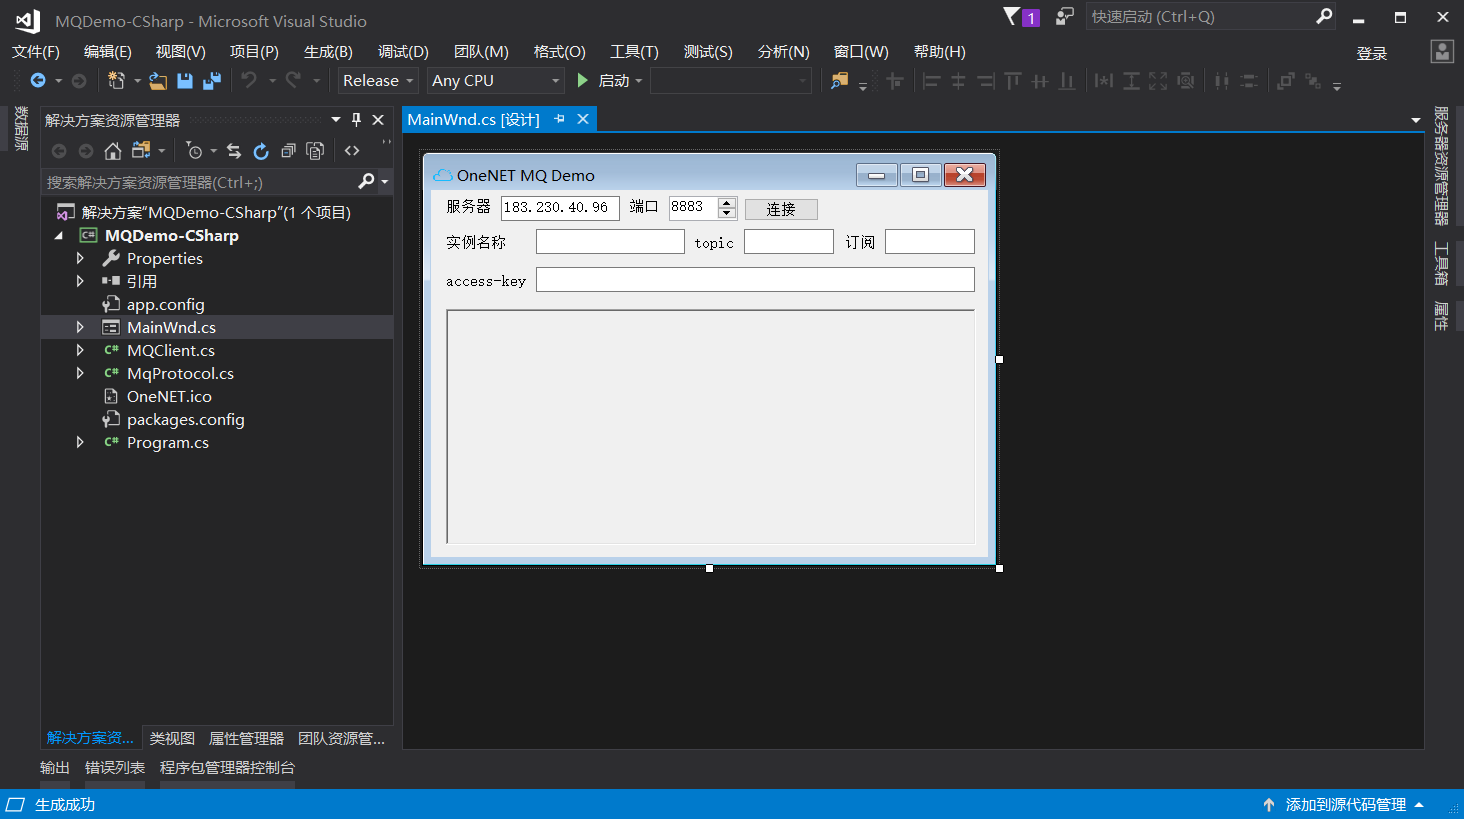Click the View Code angle-brackets icon
Viewport: 1464px width, 819px height.
click(352, 151)
